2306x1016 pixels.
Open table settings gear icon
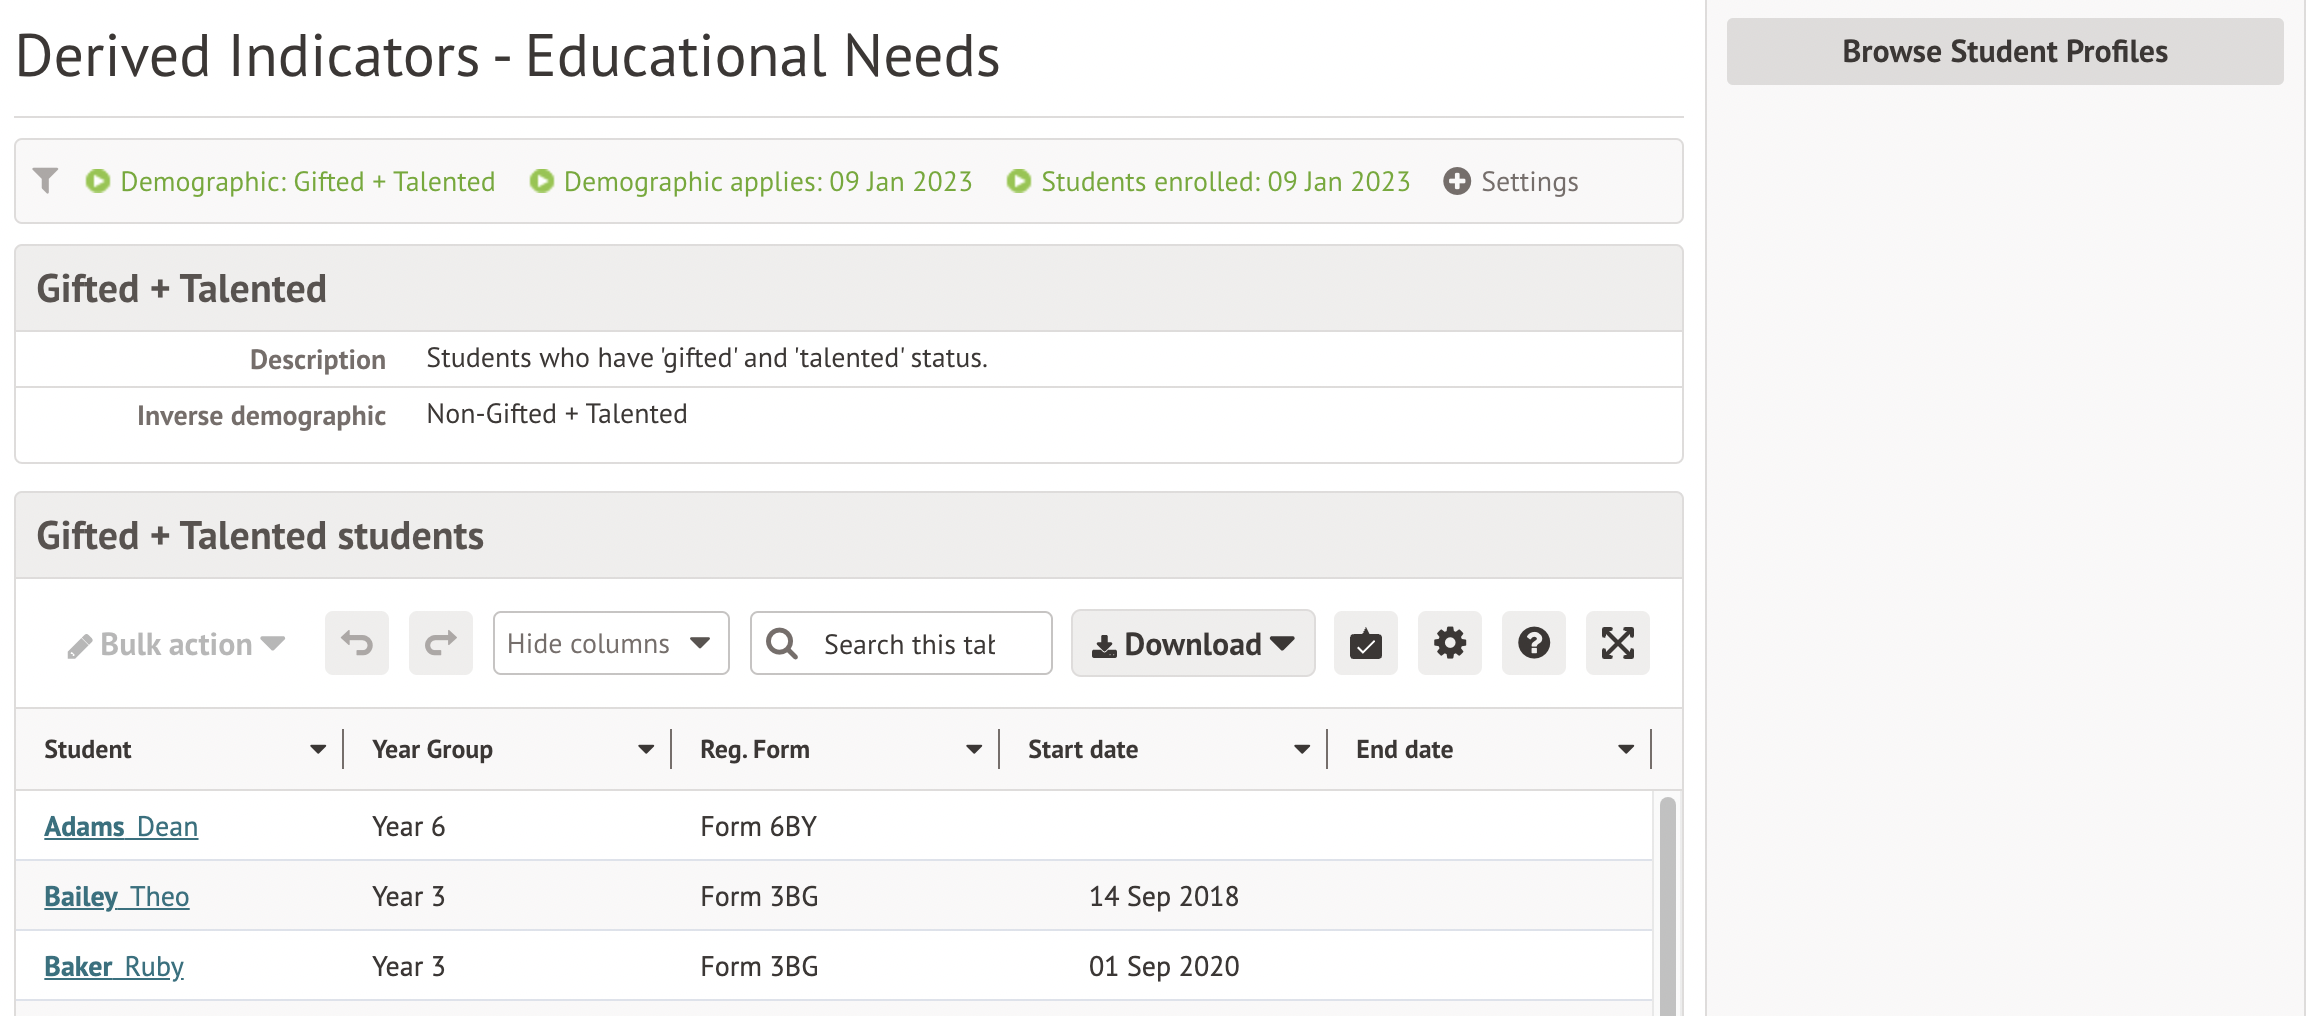(1449, 643)
